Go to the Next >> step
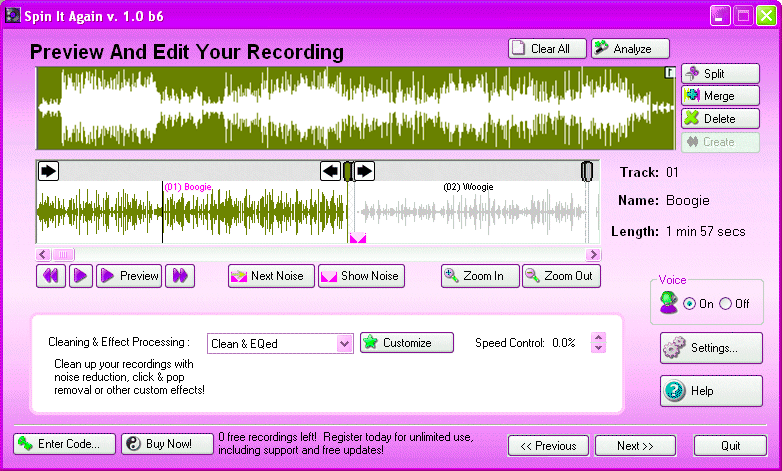 coord(635,445)
